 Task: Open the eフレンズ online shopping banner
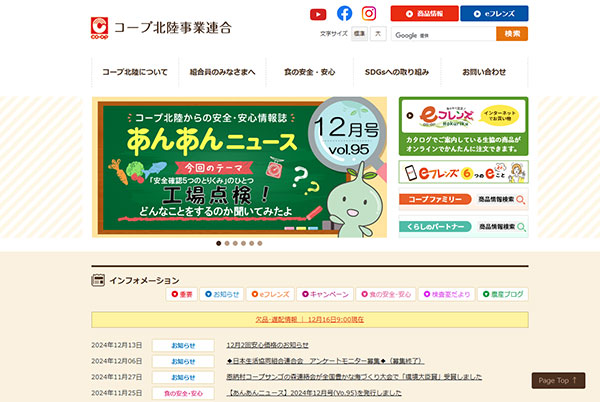pyautogui.click(x=463, y=126)
